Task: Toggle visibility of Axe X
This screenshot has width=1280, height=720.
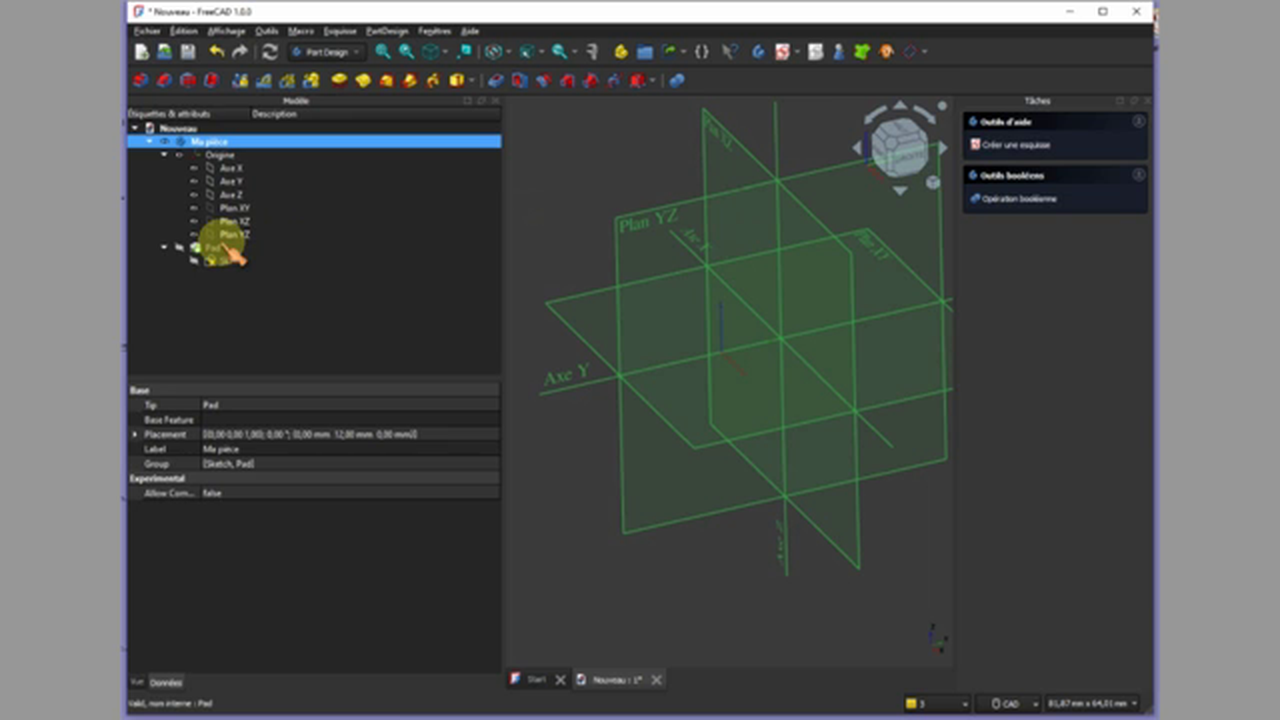Action: click(194, 168)
